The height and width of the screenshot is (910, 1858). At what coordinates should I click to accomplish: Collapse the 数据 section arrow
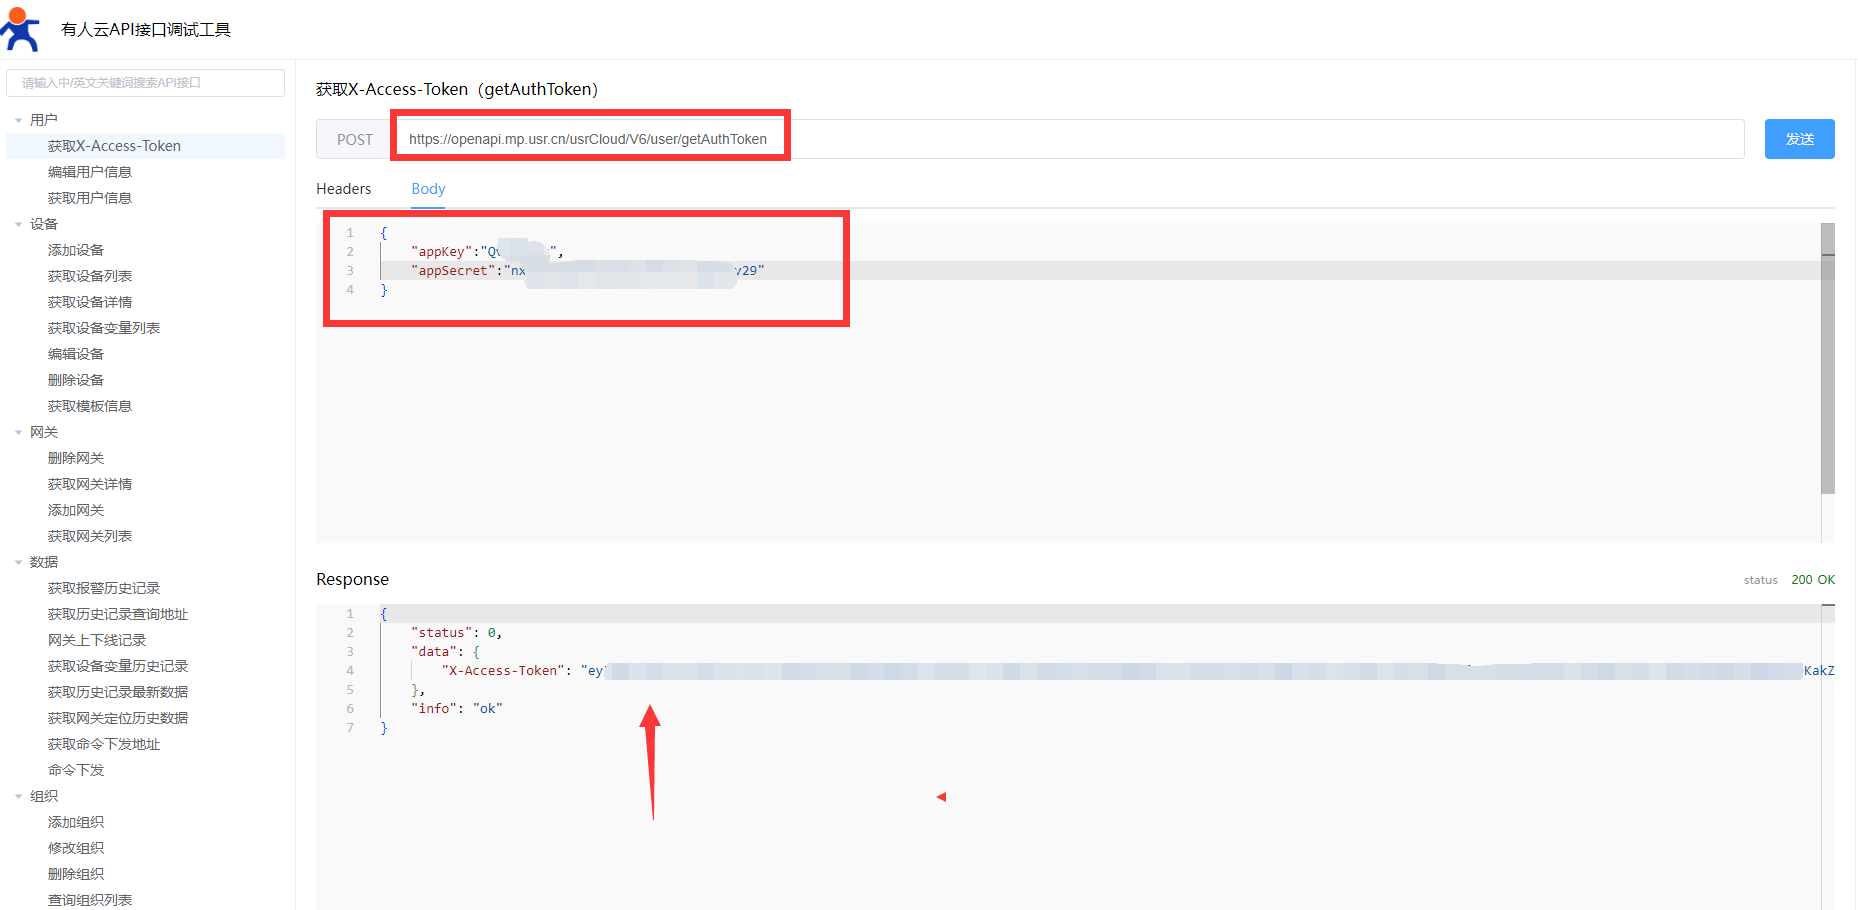pyautogui.click(x=18, y=562)
